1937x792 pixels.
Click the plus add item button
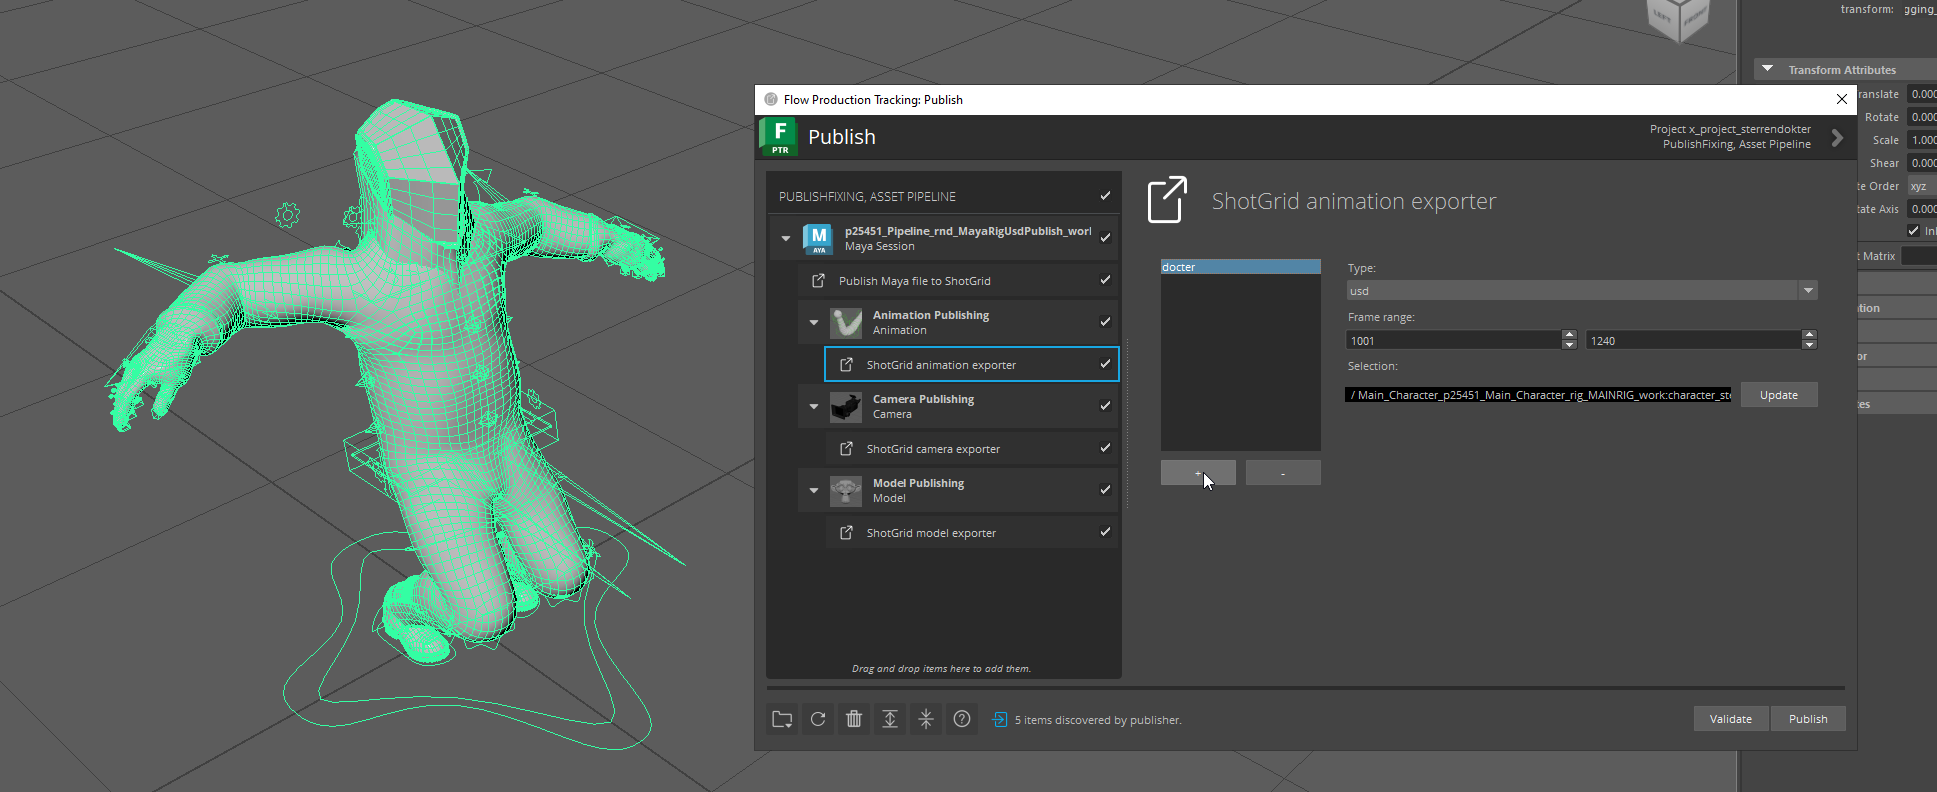1198,473
